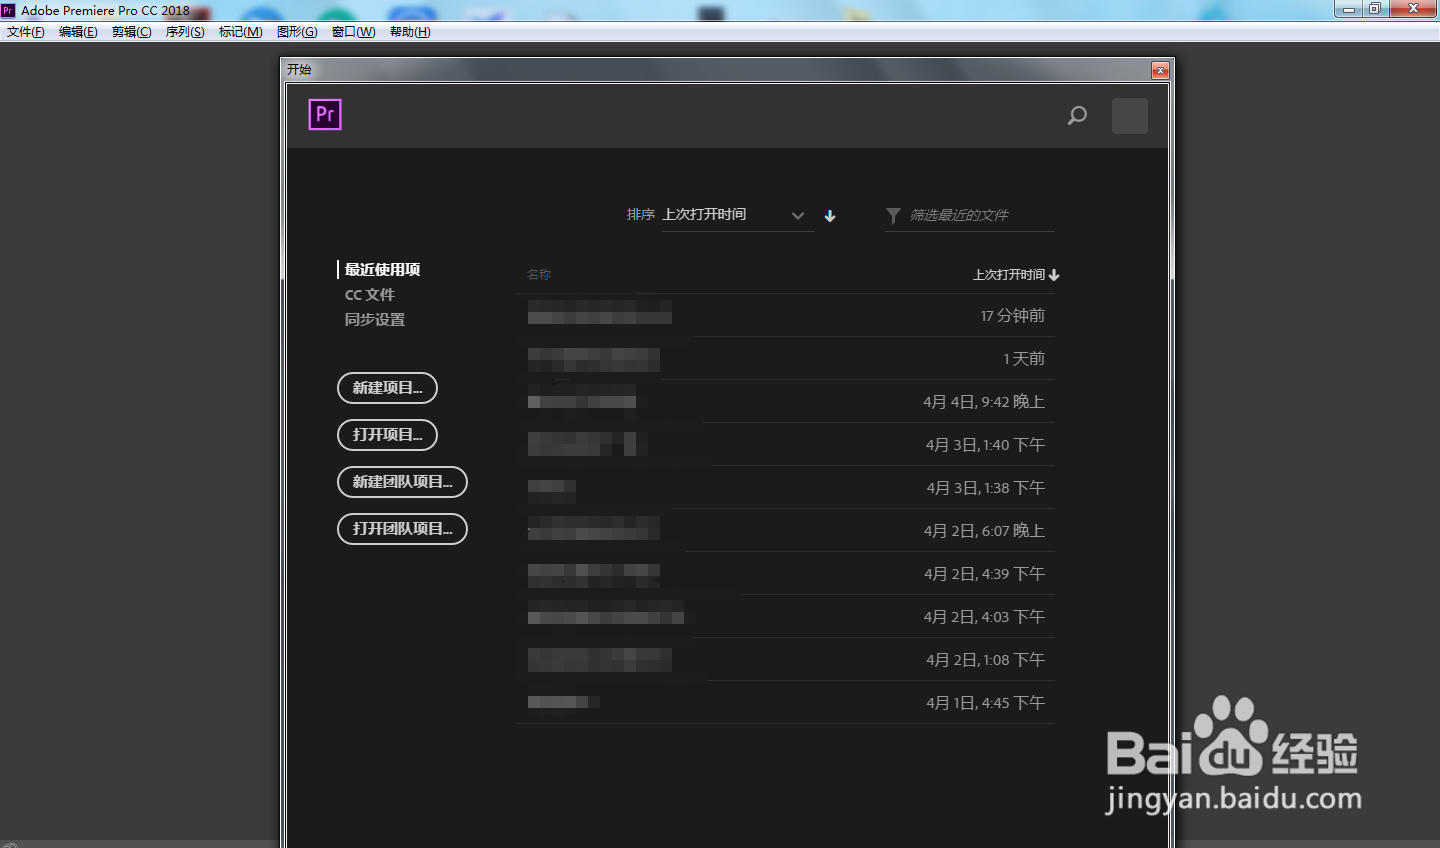
Task: Open the 编辑(E) menu
Action: click(x=78, y=32)
